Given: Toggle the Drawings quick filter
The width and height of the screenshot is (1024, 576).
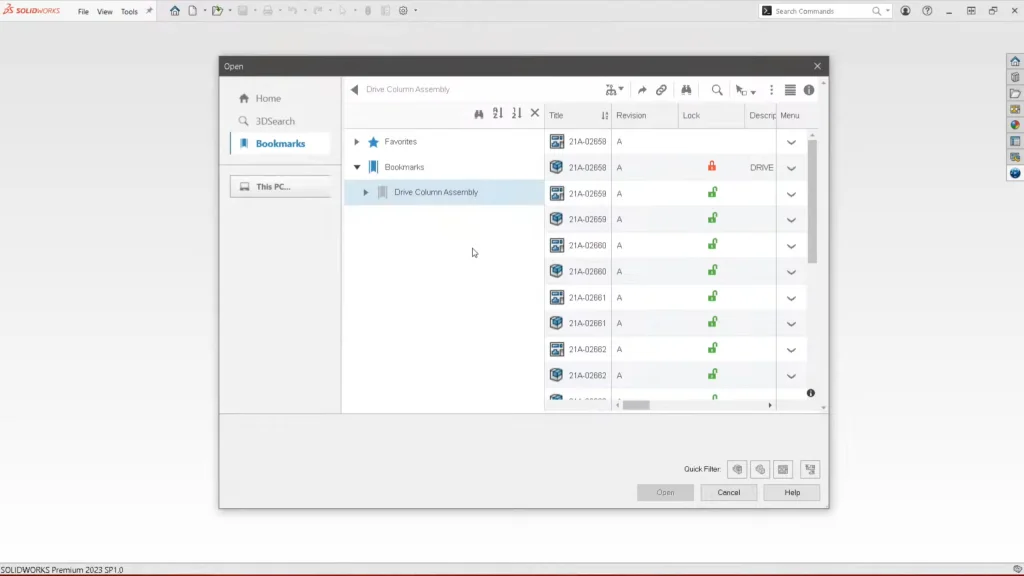Looking at the screenshot, I should (x=784, y=469).
